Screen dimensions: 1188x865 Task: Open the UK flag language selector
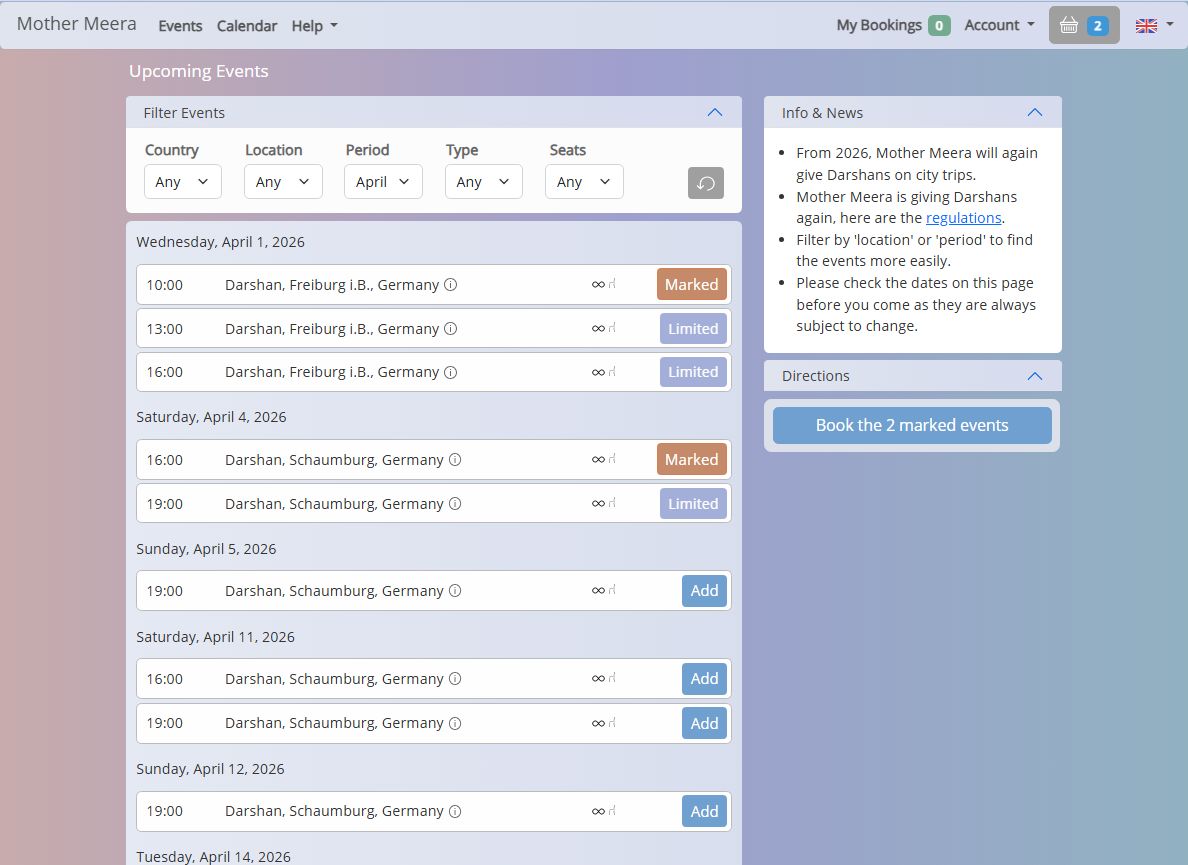1153,26
